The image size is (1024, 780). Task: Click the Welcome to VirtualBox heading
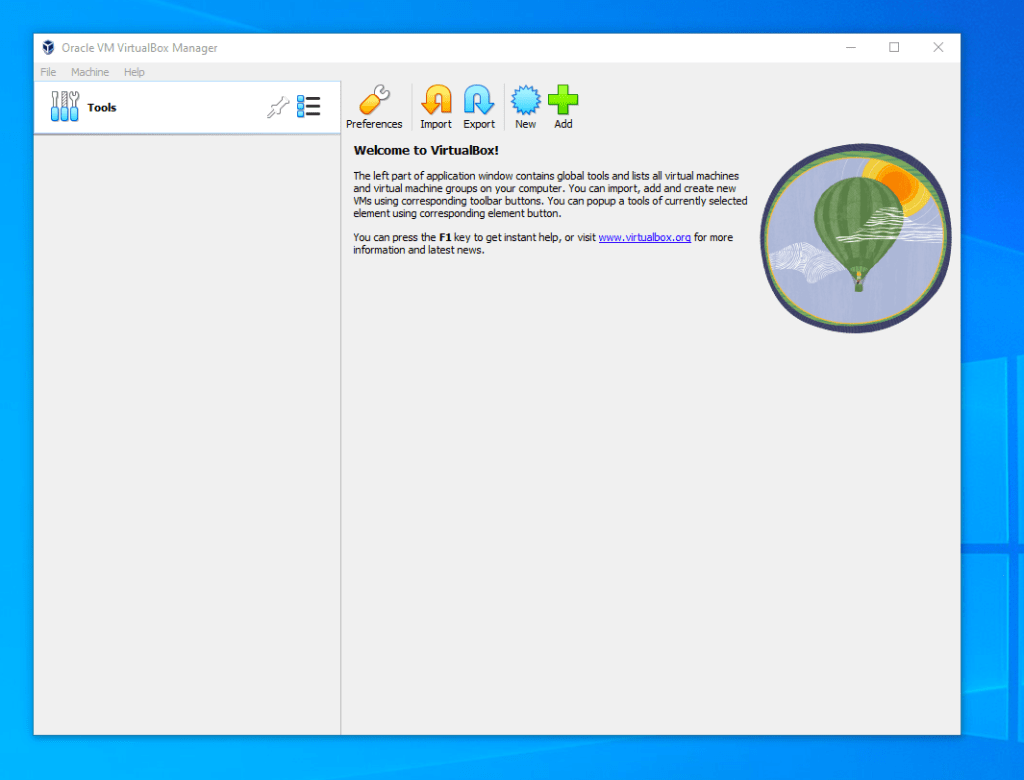pyautogui.click(x=426, y=151)
